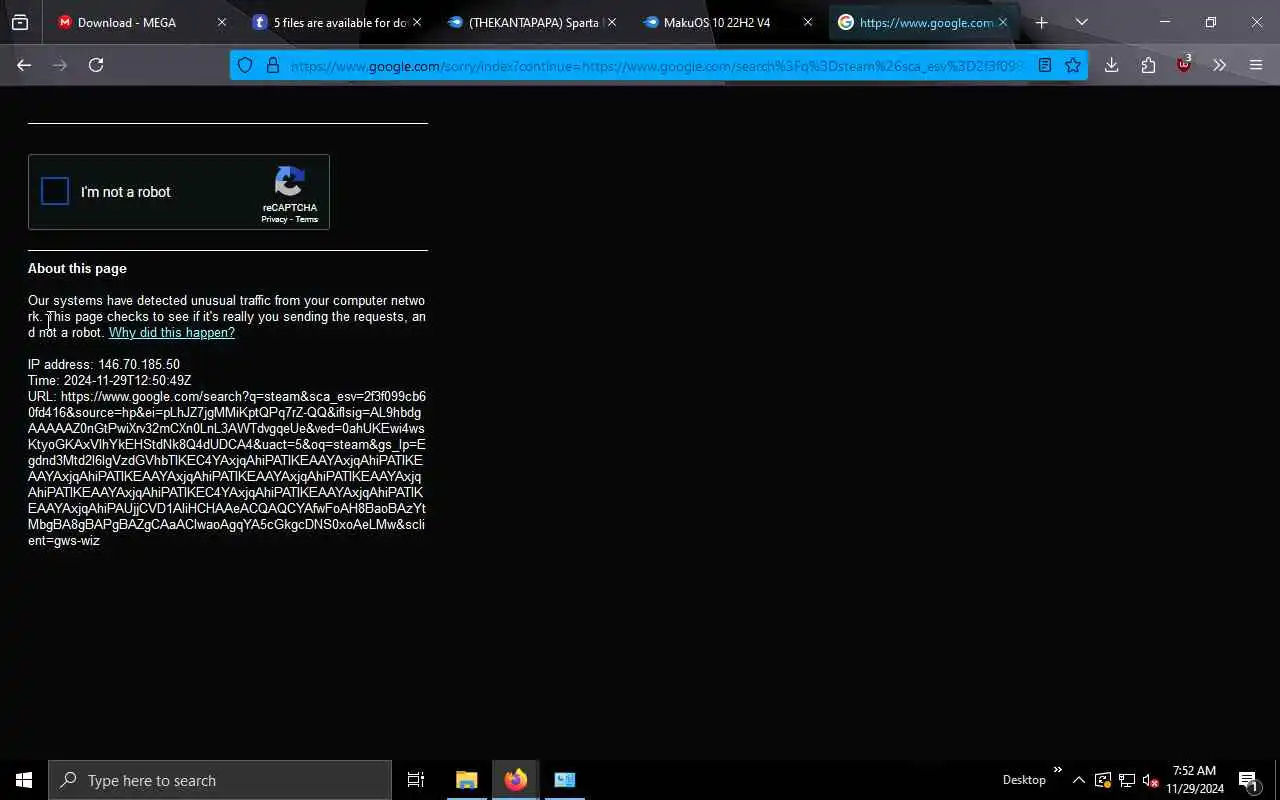Click the Firefox taskbar icon
Image resolution: width=1280 pixels, height=800 pixels.
click(516, 780)
